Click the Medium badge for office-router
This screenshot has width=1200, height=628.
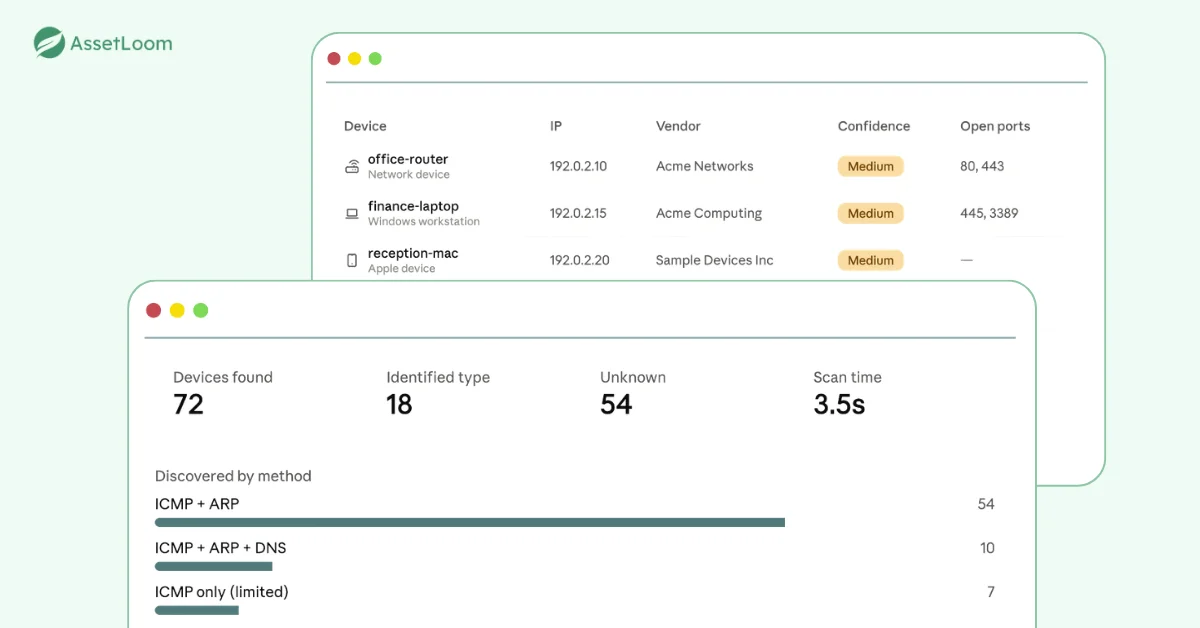(x=871, y=166)
